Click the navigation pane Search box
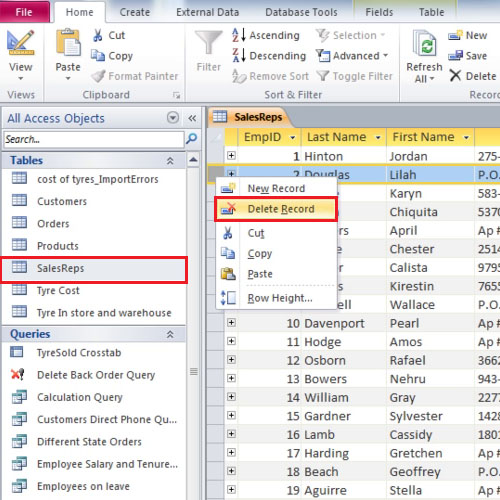Image resolution: width=500 pixels, height=500 pixels. click(94, 139)
